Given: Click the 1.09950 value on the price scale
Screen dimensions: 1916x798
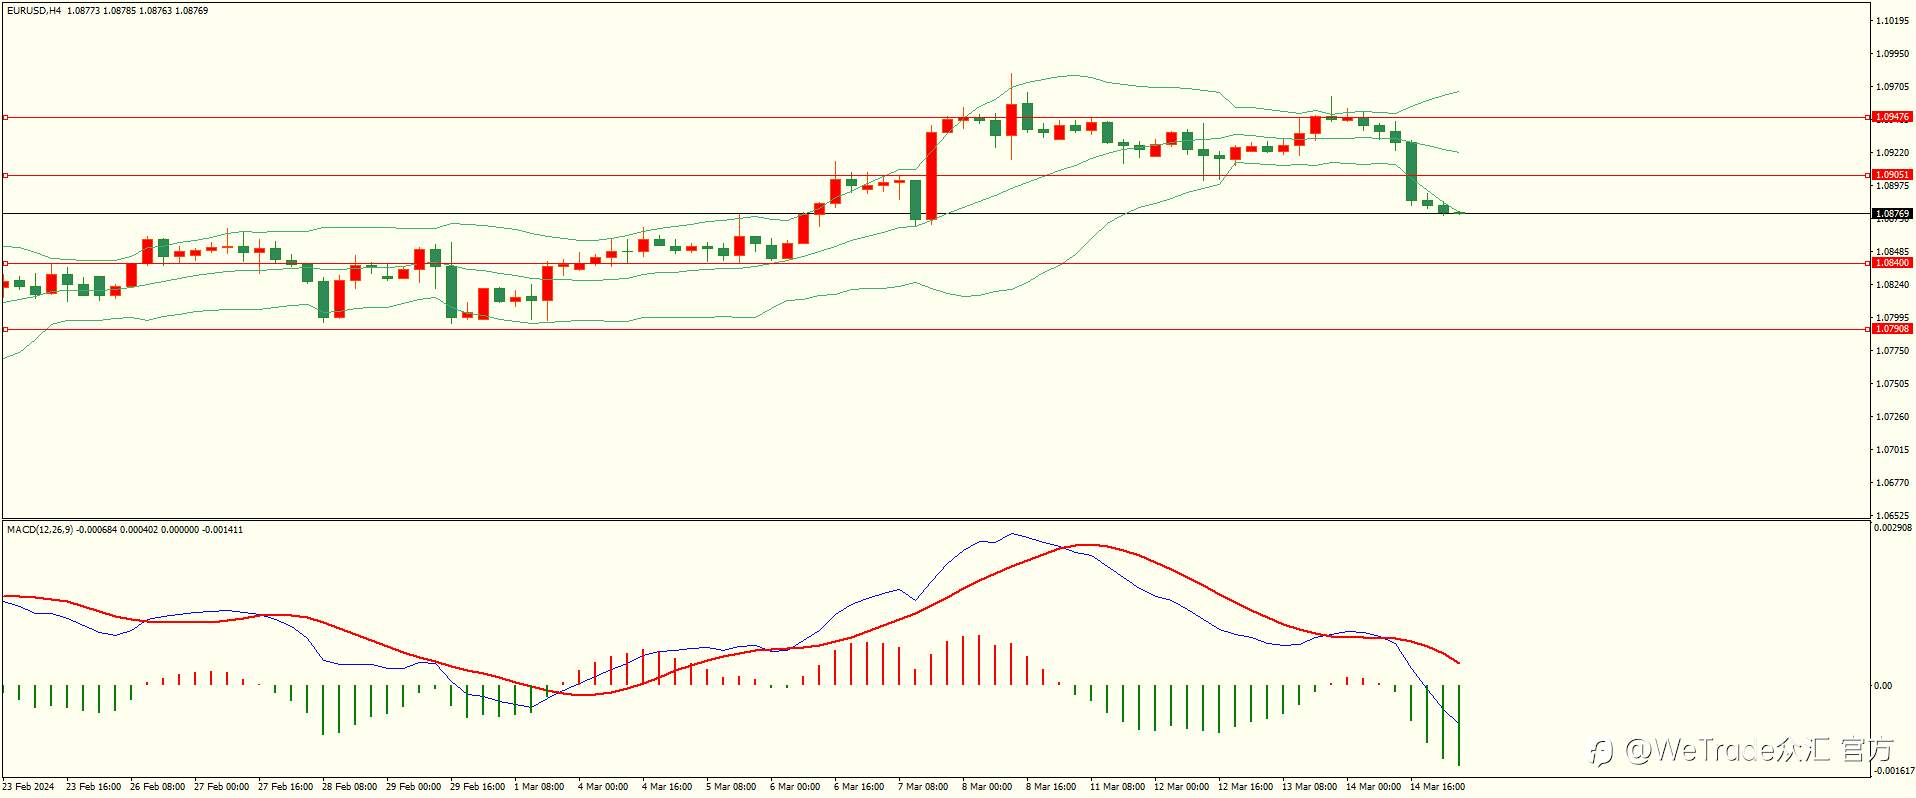Looking at the screenshot, I should [1893, 54].
